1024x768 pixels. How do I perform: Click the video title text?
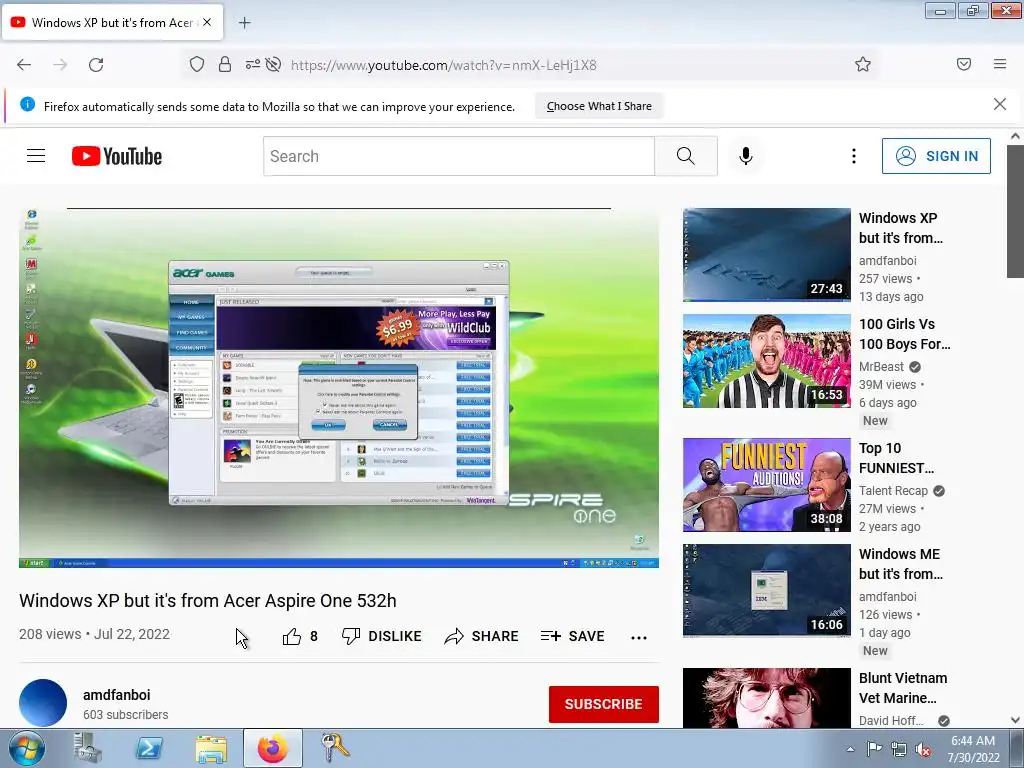pyautogui.click(x=208, y=601)
